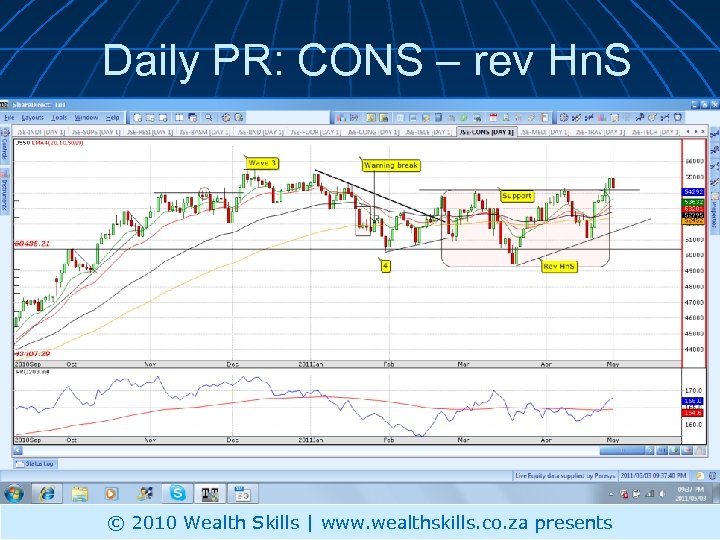720x540 pixels.
Task: Click the round blue status bar icon
Action: [x=712, y=476]
